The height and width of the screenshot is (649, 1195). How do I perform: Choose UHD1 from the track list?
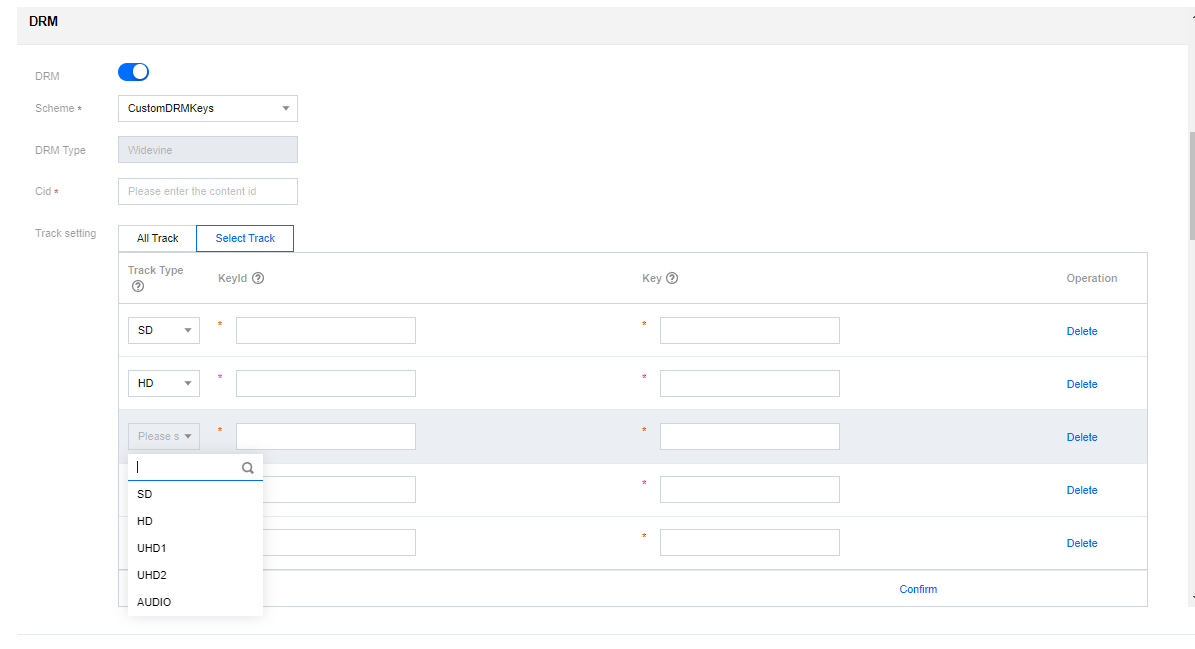152,548
